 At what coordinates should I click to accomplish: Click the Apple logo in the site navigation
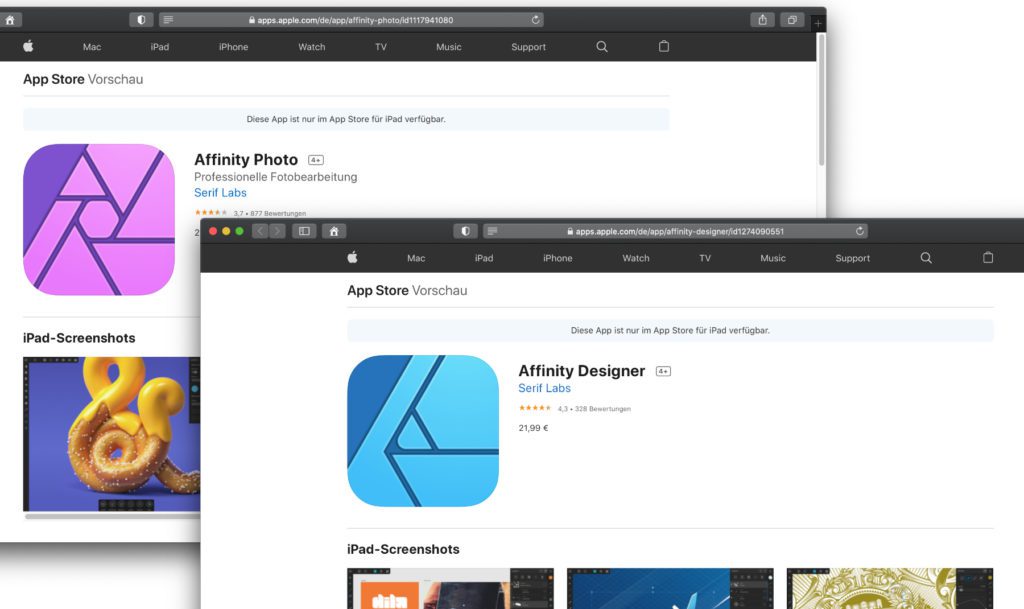point(351,257)
